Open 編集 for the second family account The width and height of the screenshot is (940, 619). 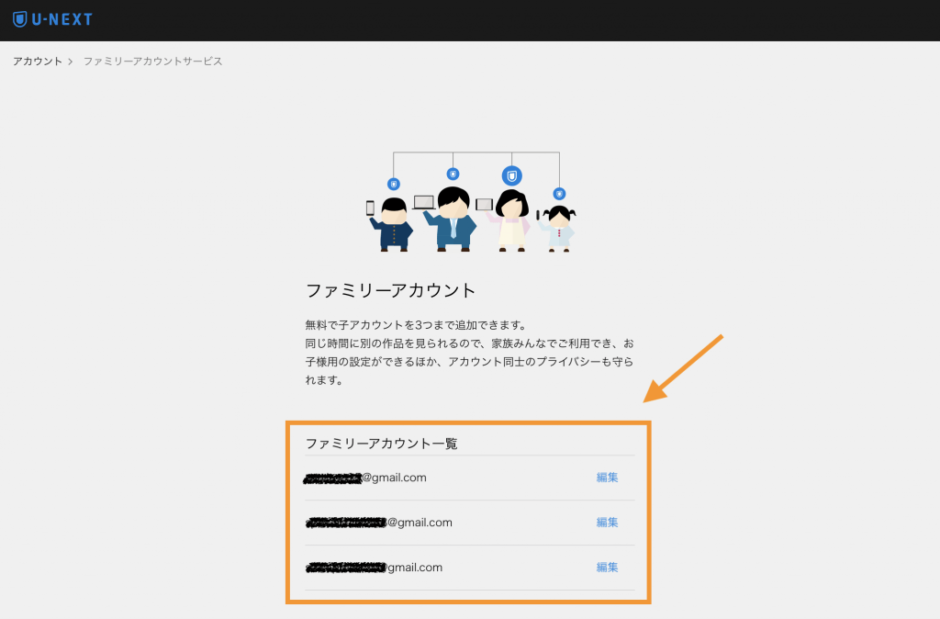607,523
